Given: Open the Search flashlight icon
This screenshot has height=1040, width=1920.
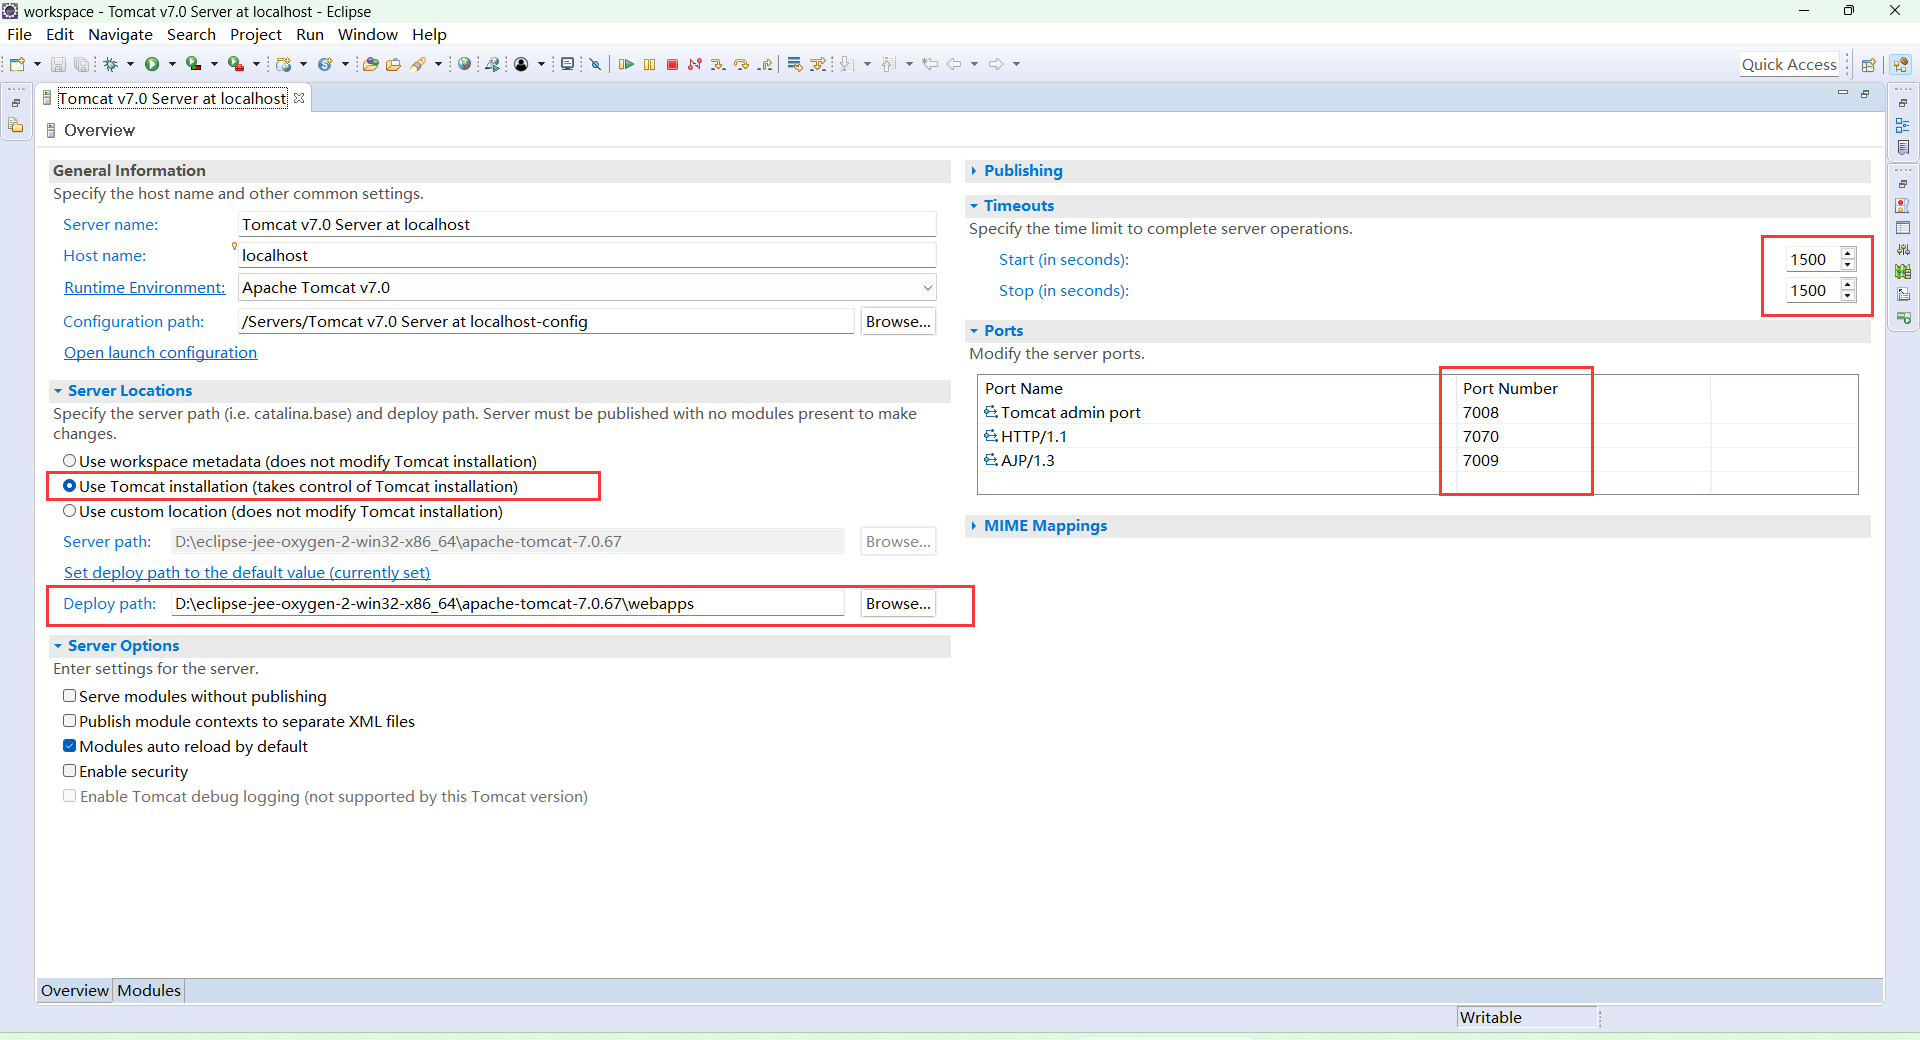Looking at the screenshot, I should click(418, 64).
